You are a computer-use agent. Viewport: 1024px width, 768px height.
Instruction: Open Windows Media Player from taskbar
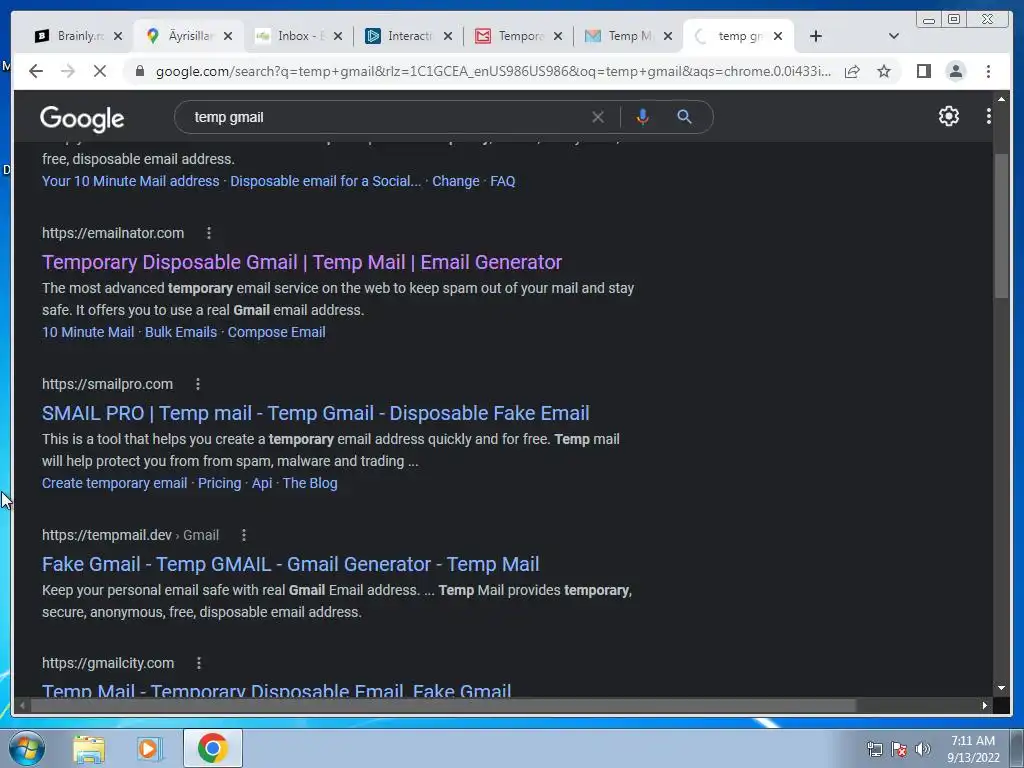click(150, 748)
